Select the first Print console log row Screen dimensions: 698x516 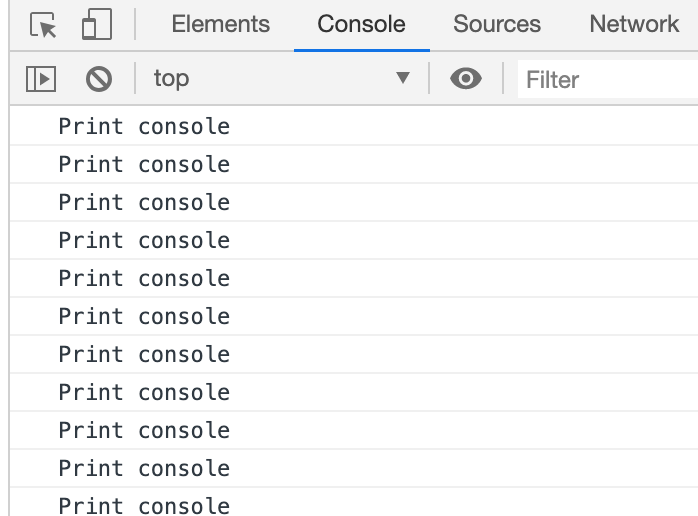(354, 126)
